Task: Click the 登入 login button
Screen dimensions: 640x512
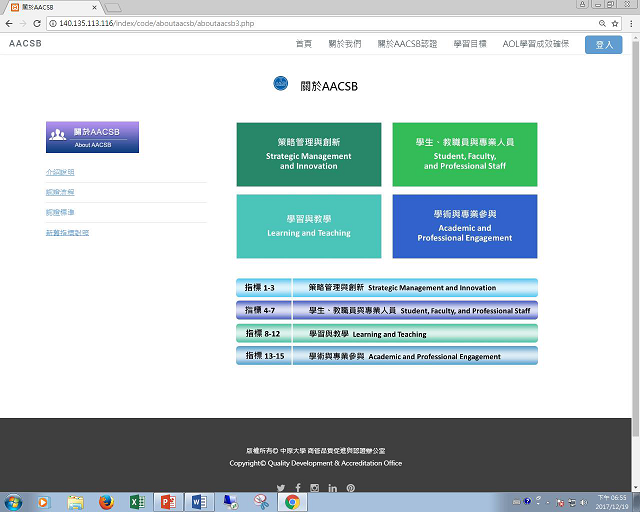Action: point(604,45)
